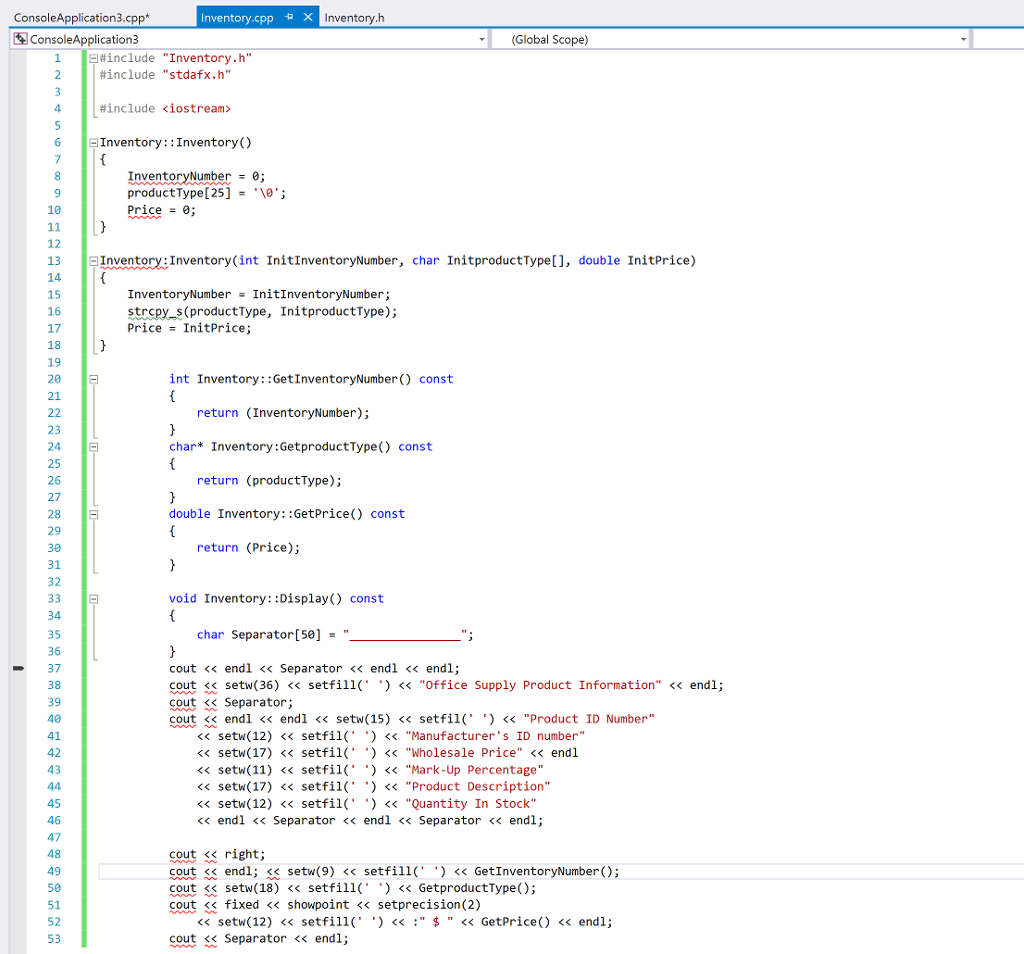Click productType[25] on line 9
The image size is (1024, 954).
click(179, 193)
